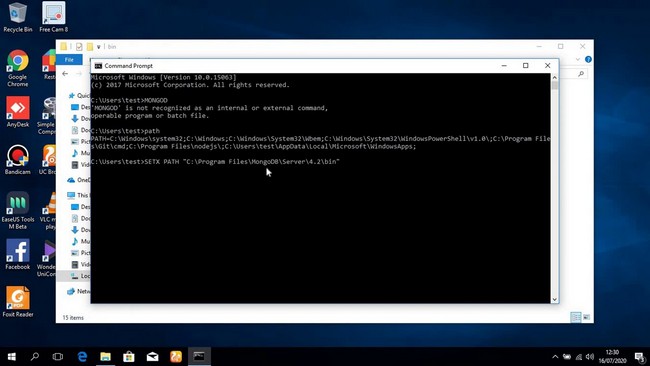Click Command Prompt scrollbar down arrow
Screen dimensions: 650x366
554,299
